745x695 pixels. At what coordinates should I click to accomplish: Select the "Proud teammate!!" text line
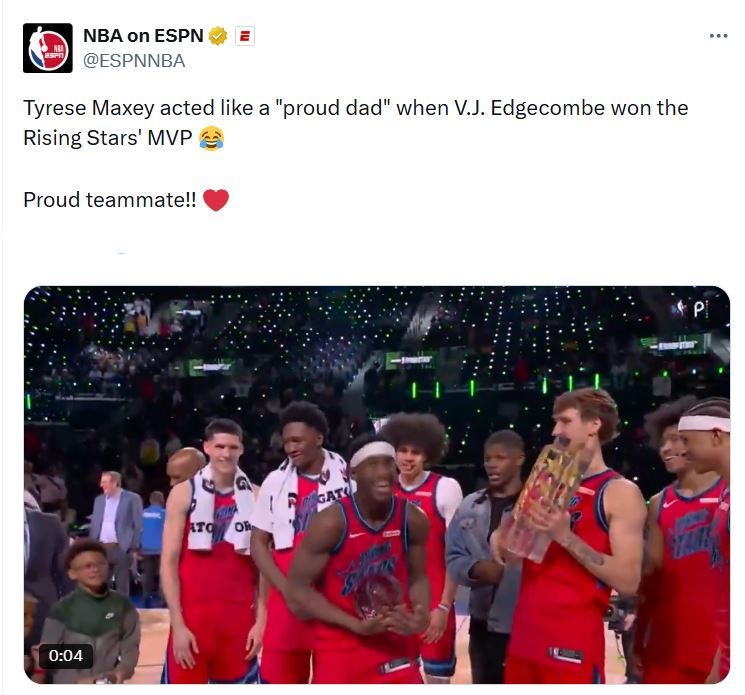110,200
